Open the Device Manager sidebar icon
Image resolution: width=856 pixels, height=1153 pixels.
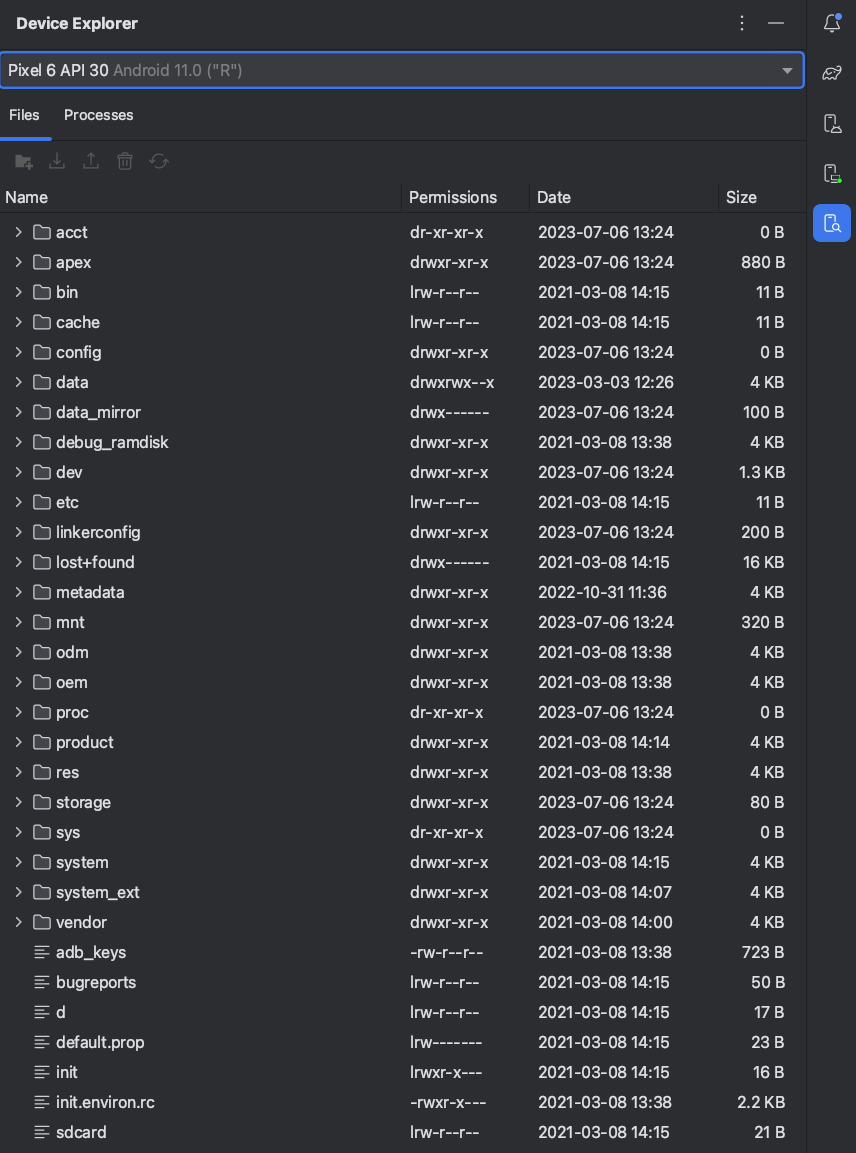(831, 123)
